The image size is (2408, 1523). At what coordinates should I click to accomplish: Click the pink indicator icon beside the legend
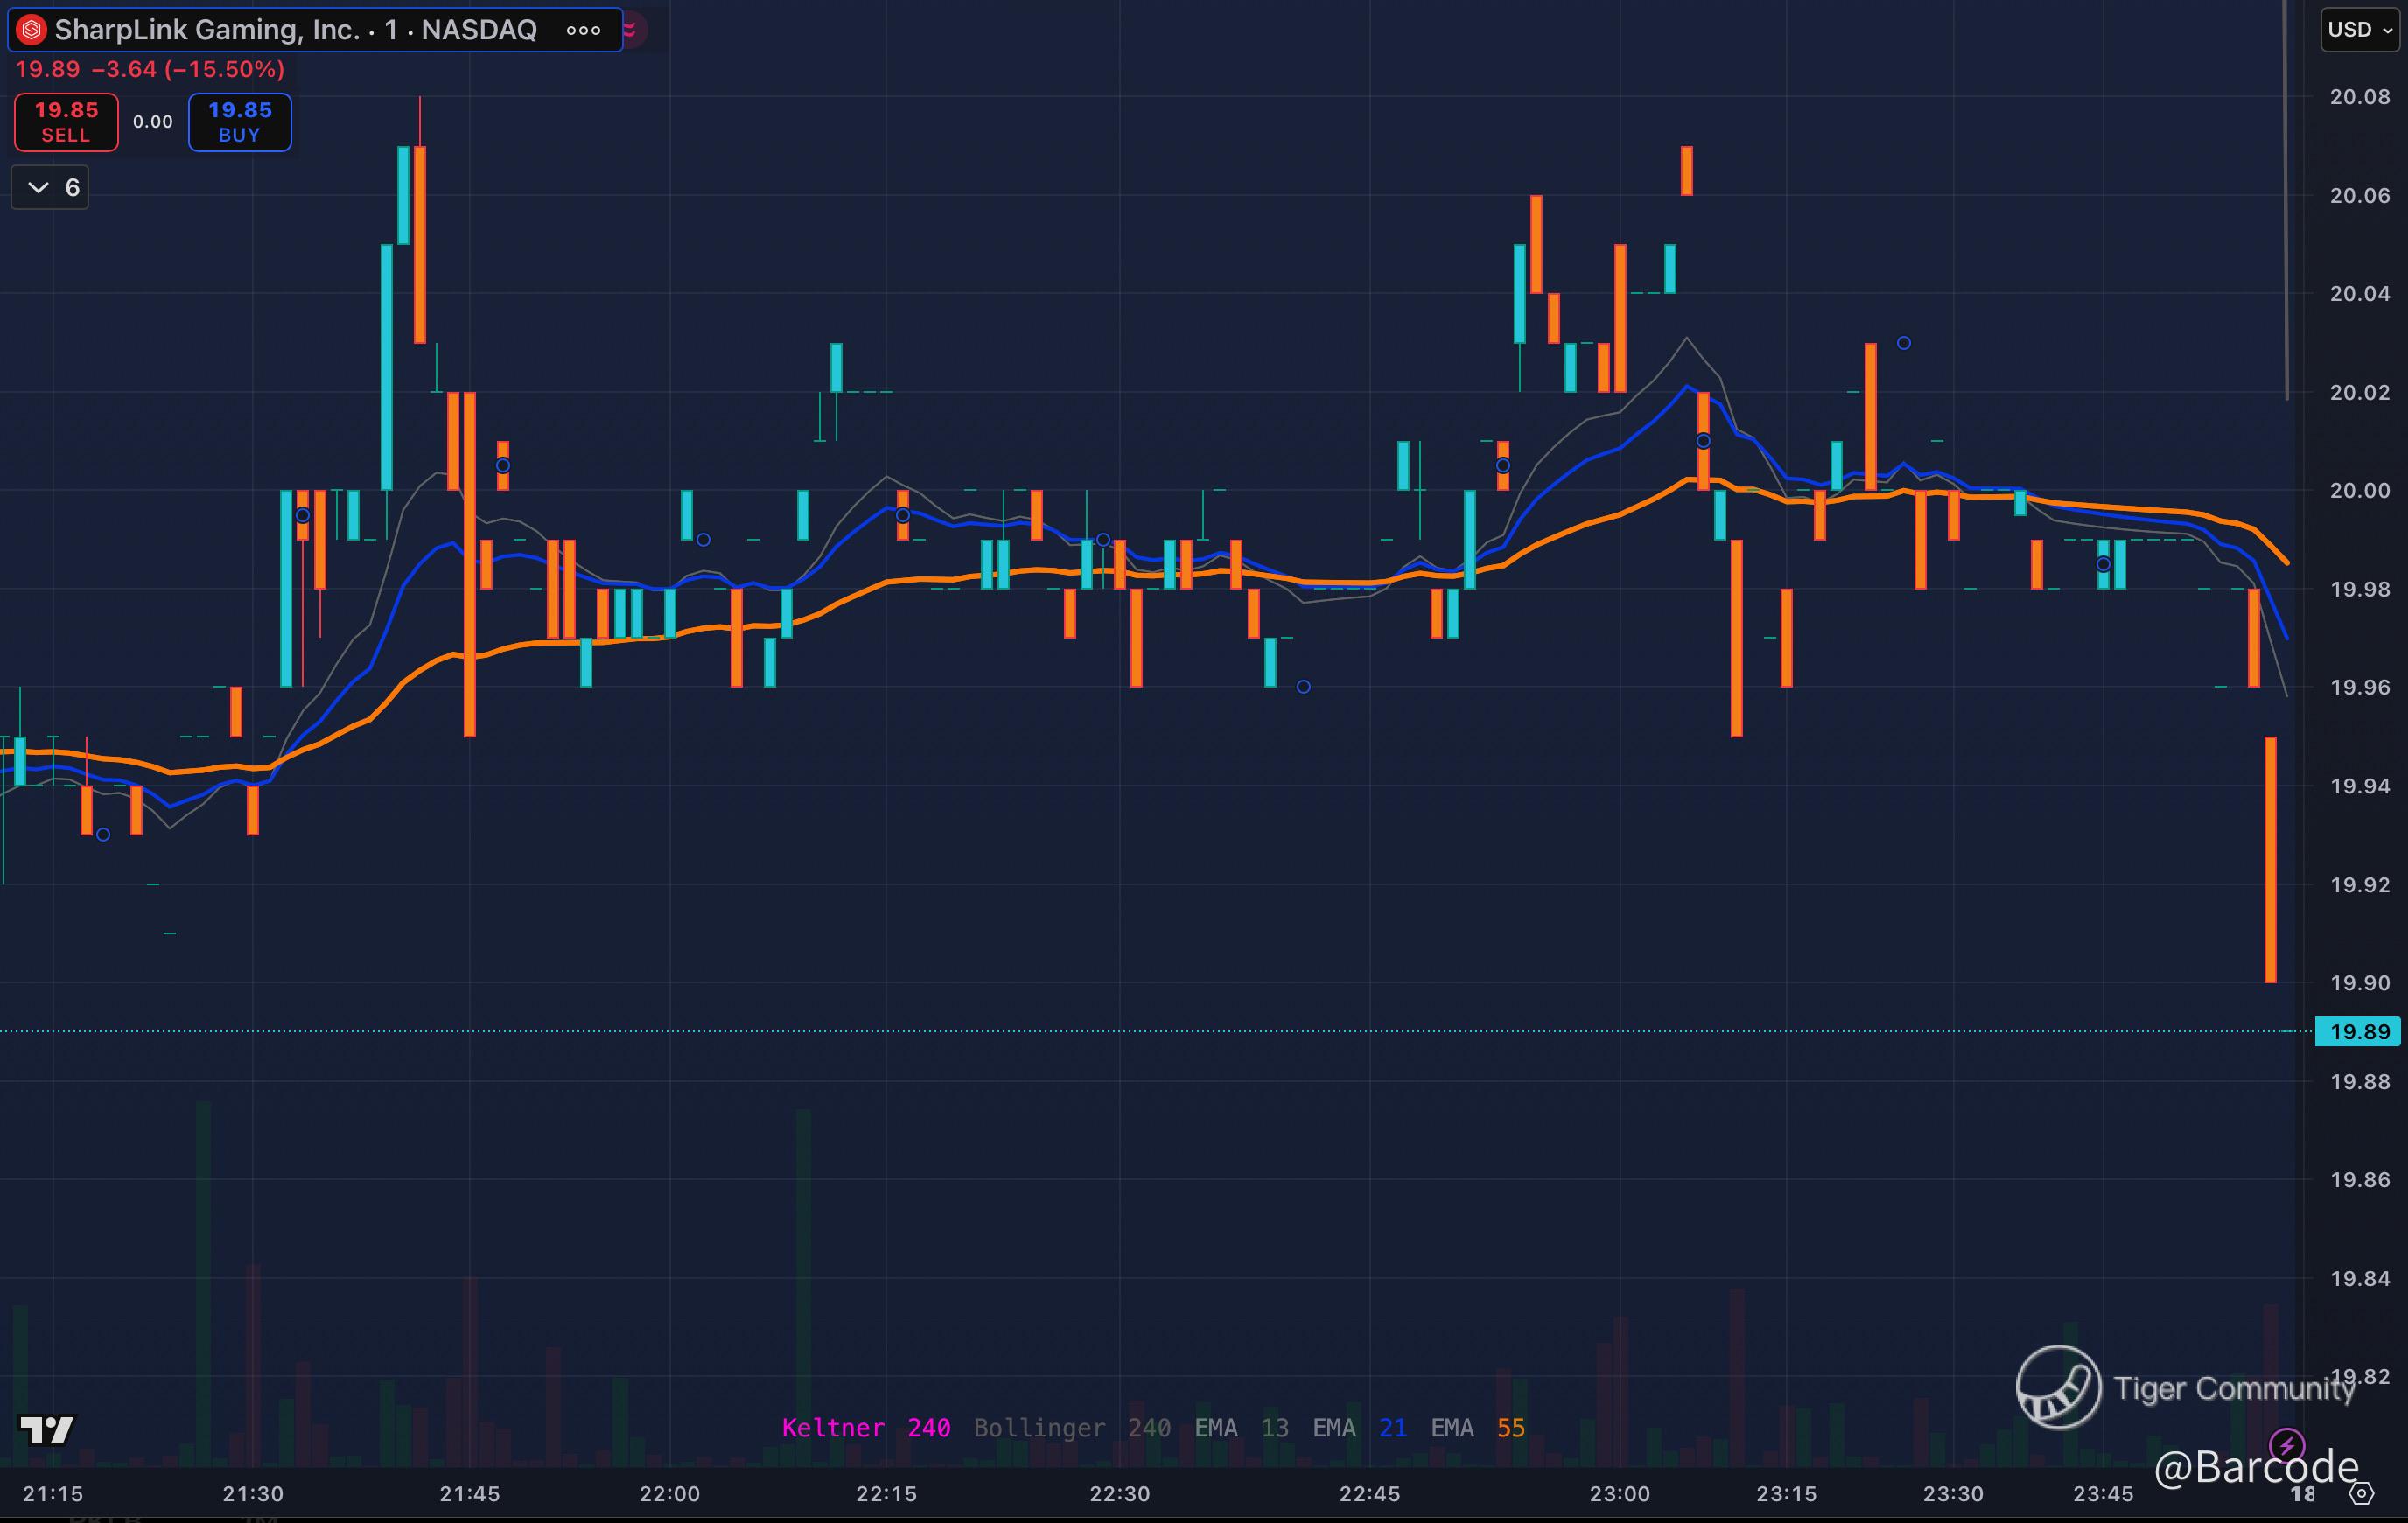point(632,30)
